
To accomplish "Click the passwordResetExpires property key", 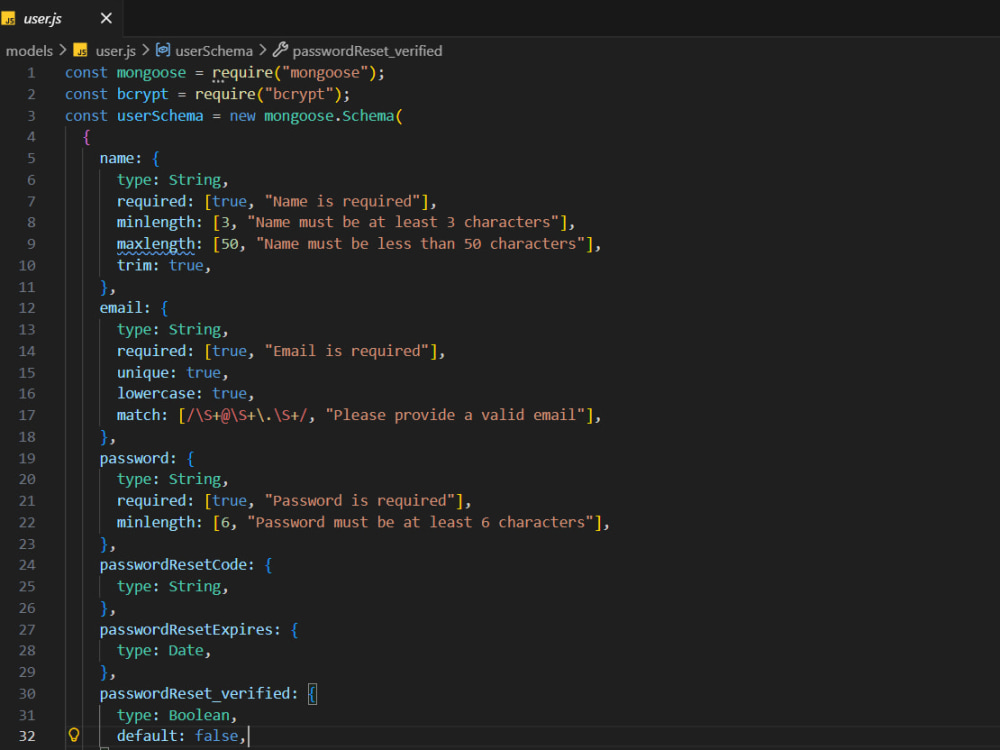I will tap(186, 629).
